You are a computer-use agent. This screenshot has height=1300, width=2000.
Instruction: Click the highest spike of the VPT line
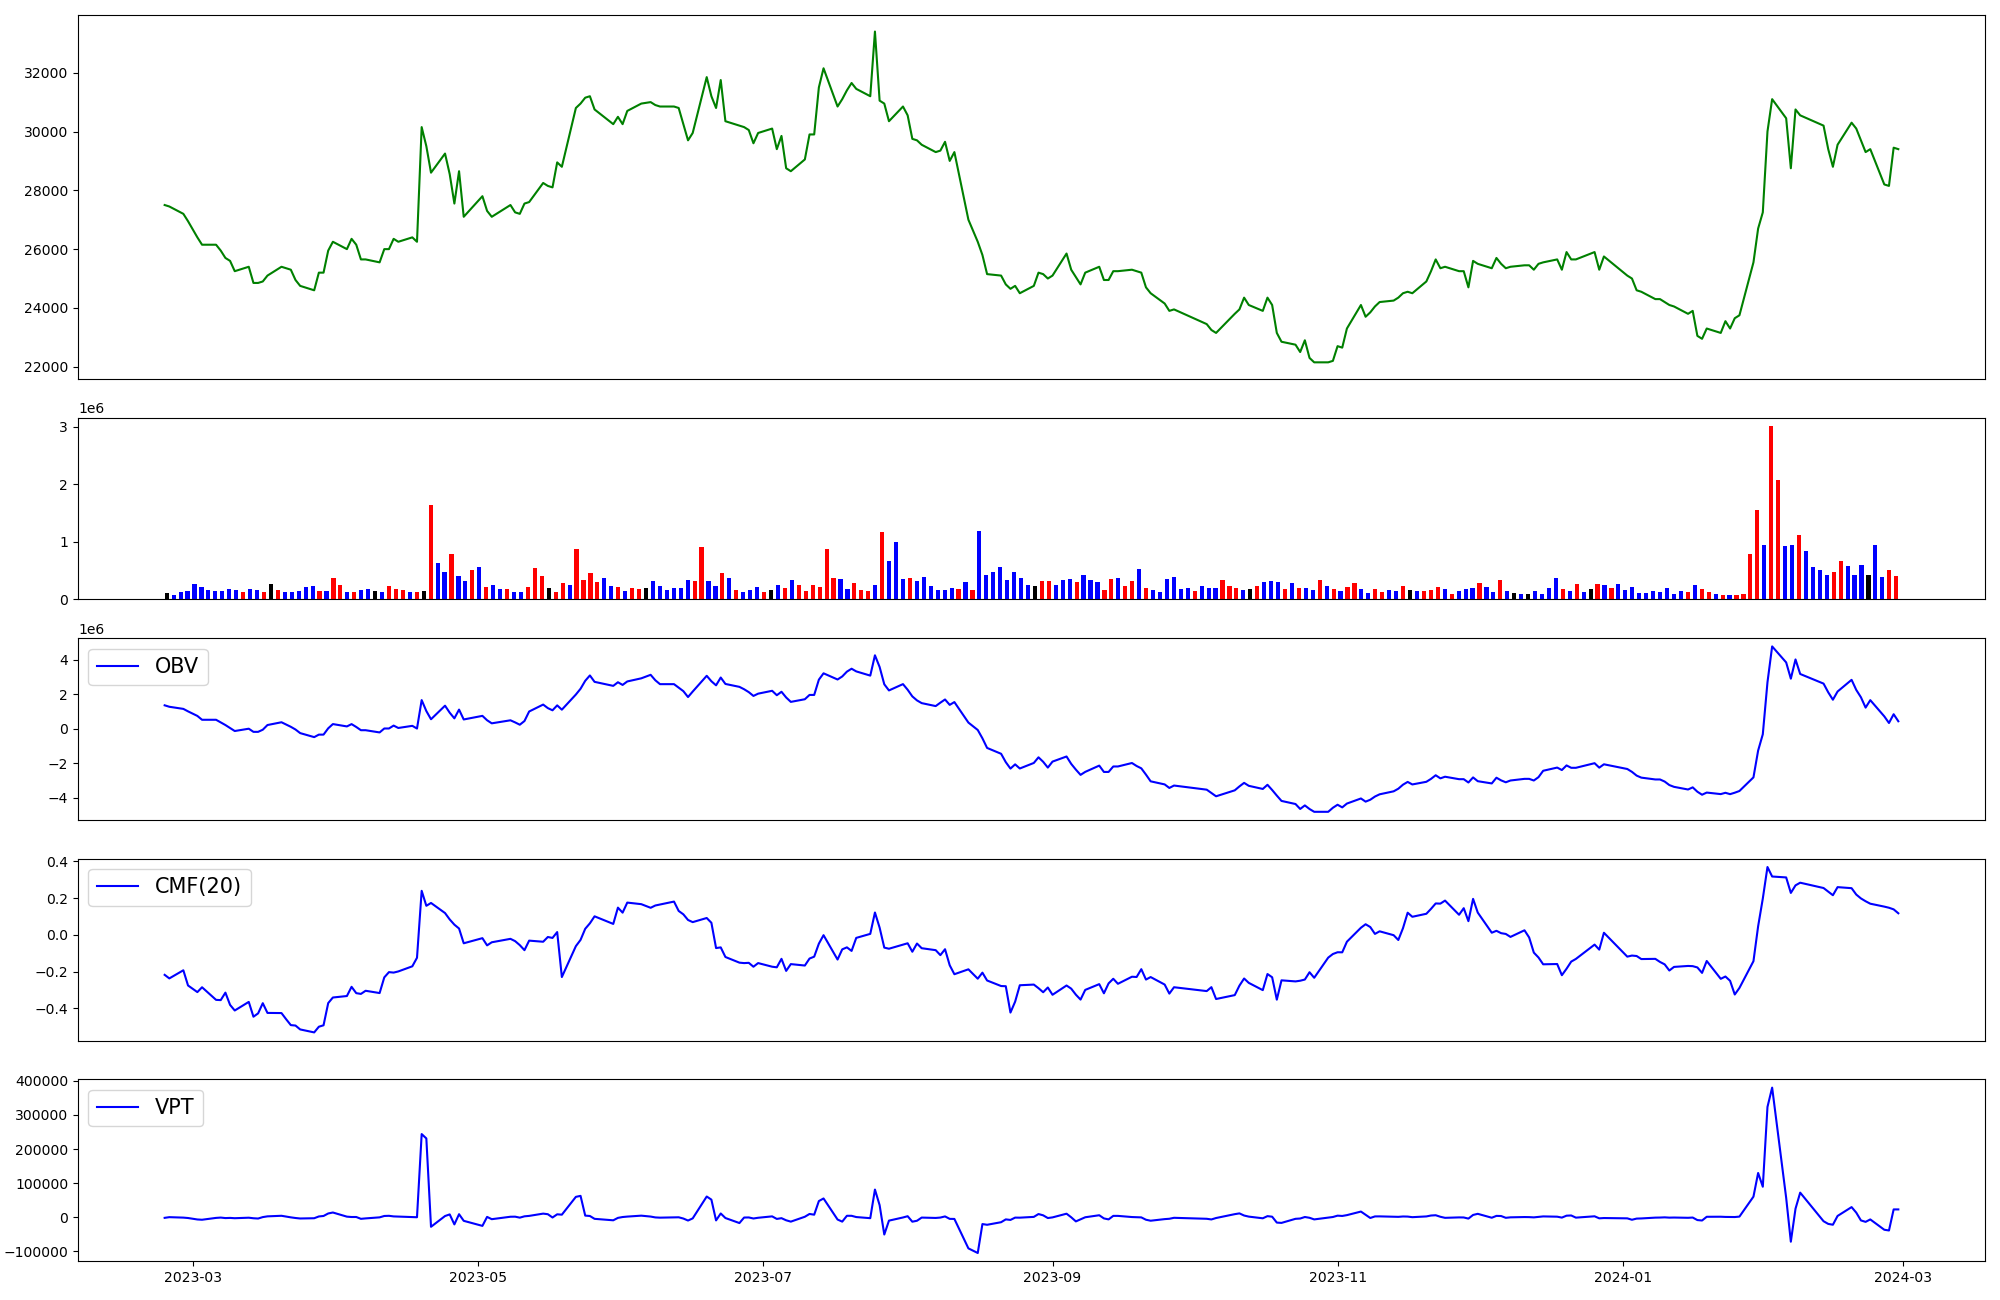(x=1771, y=1089)
